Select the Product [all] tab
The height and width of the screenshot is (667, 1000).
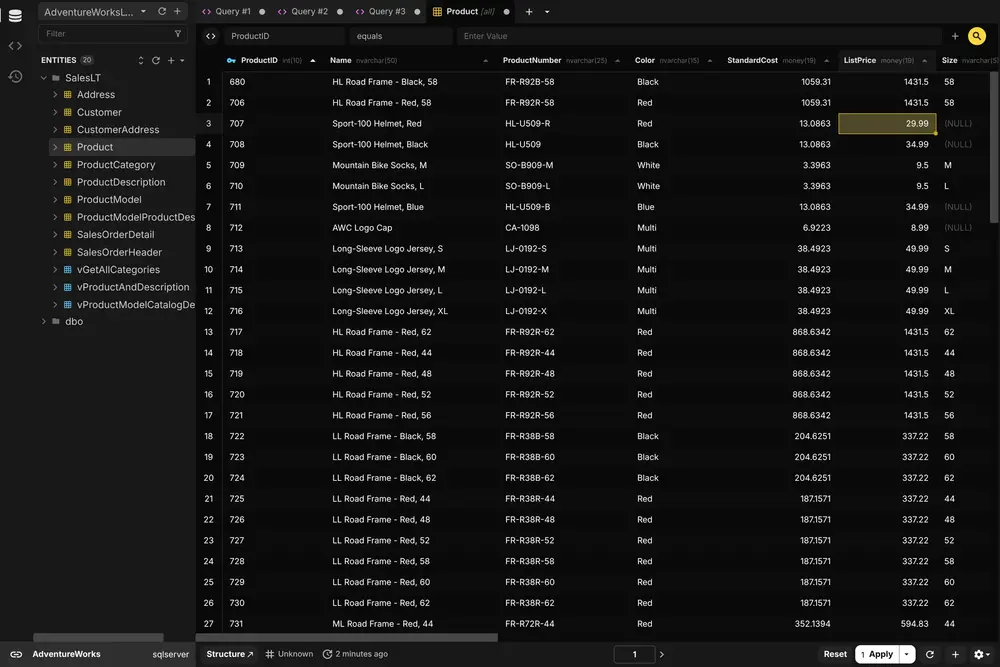(471, 11)
